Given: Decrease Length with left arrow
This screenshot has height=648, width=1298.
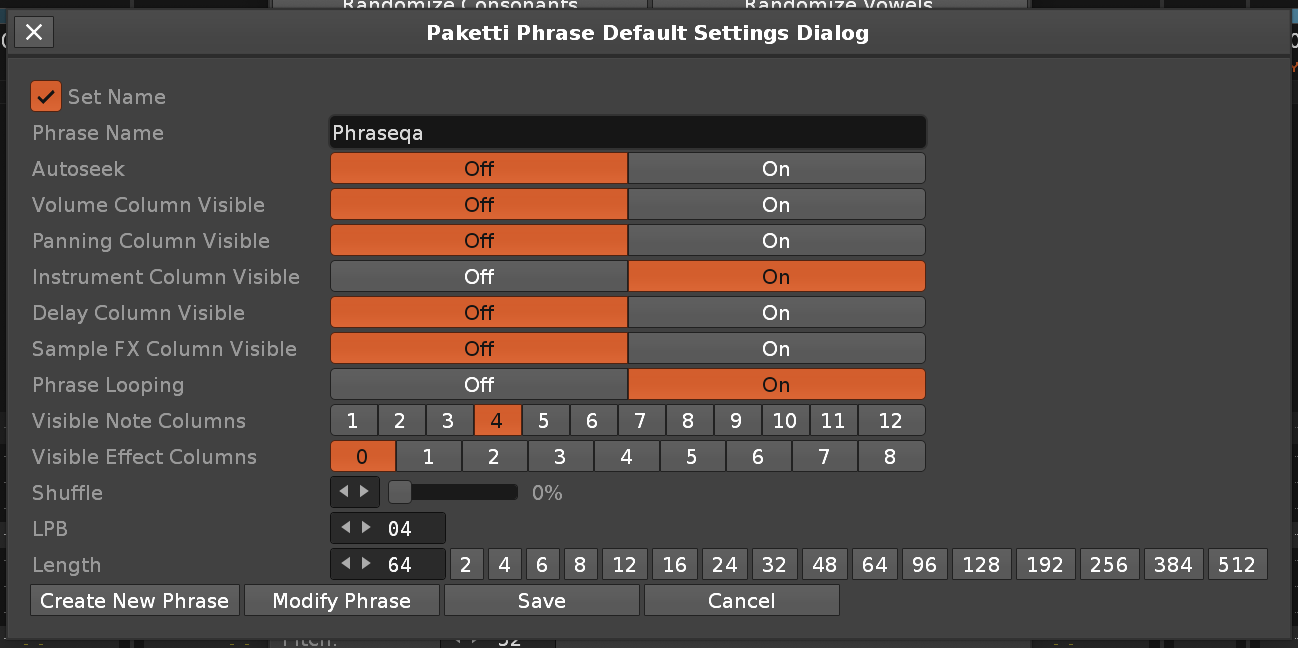Looking at the screenshot, I should tap(345, 565).
